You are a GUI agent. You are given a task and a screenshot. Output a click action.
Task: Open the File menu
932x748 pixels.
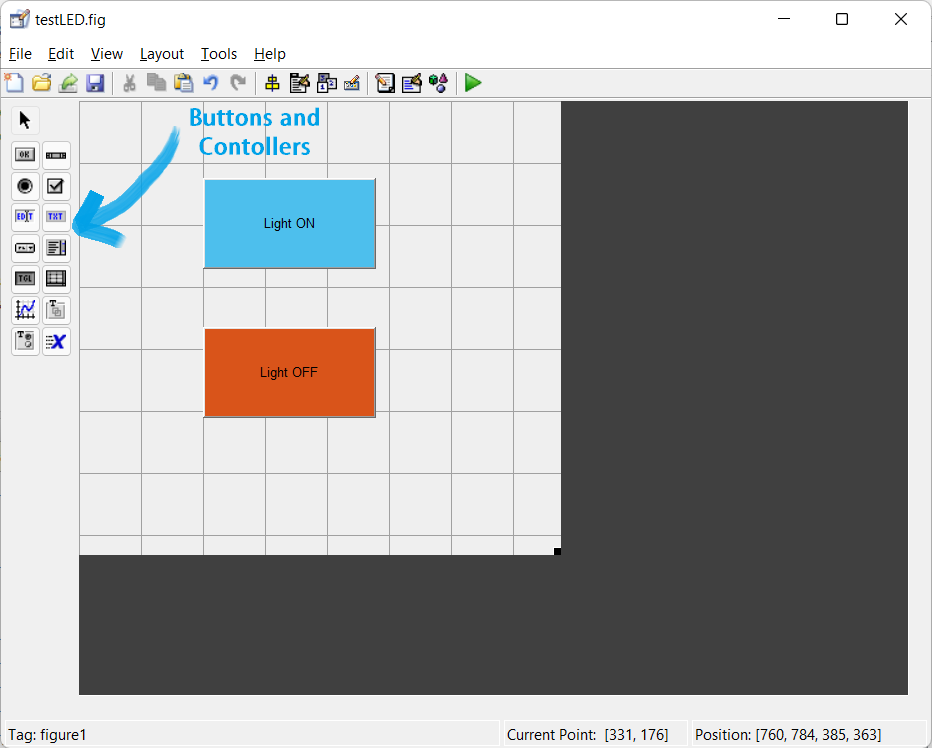coord(20,54)
